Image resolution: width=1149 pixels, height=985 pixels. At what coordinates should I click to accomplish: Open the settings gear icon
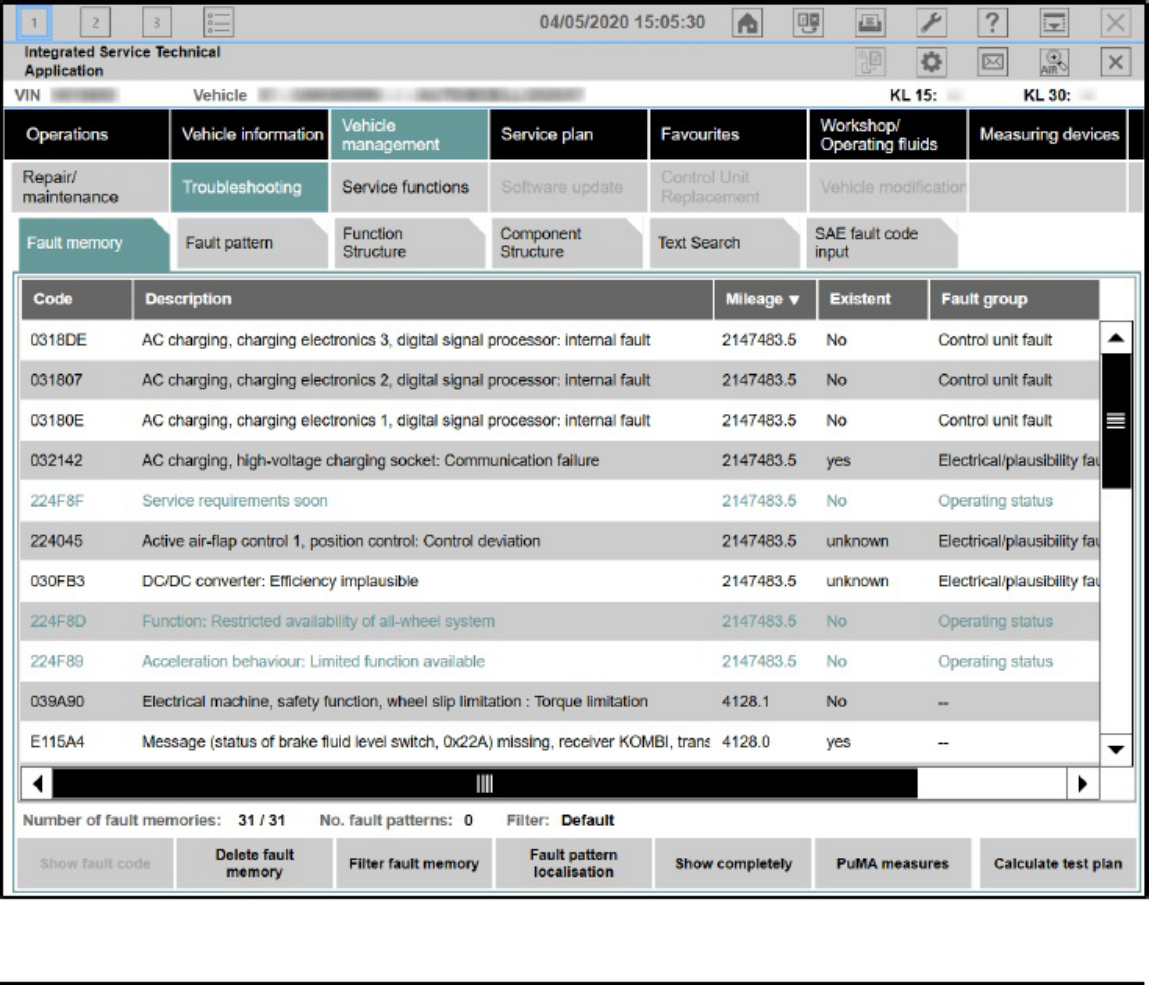931,62
